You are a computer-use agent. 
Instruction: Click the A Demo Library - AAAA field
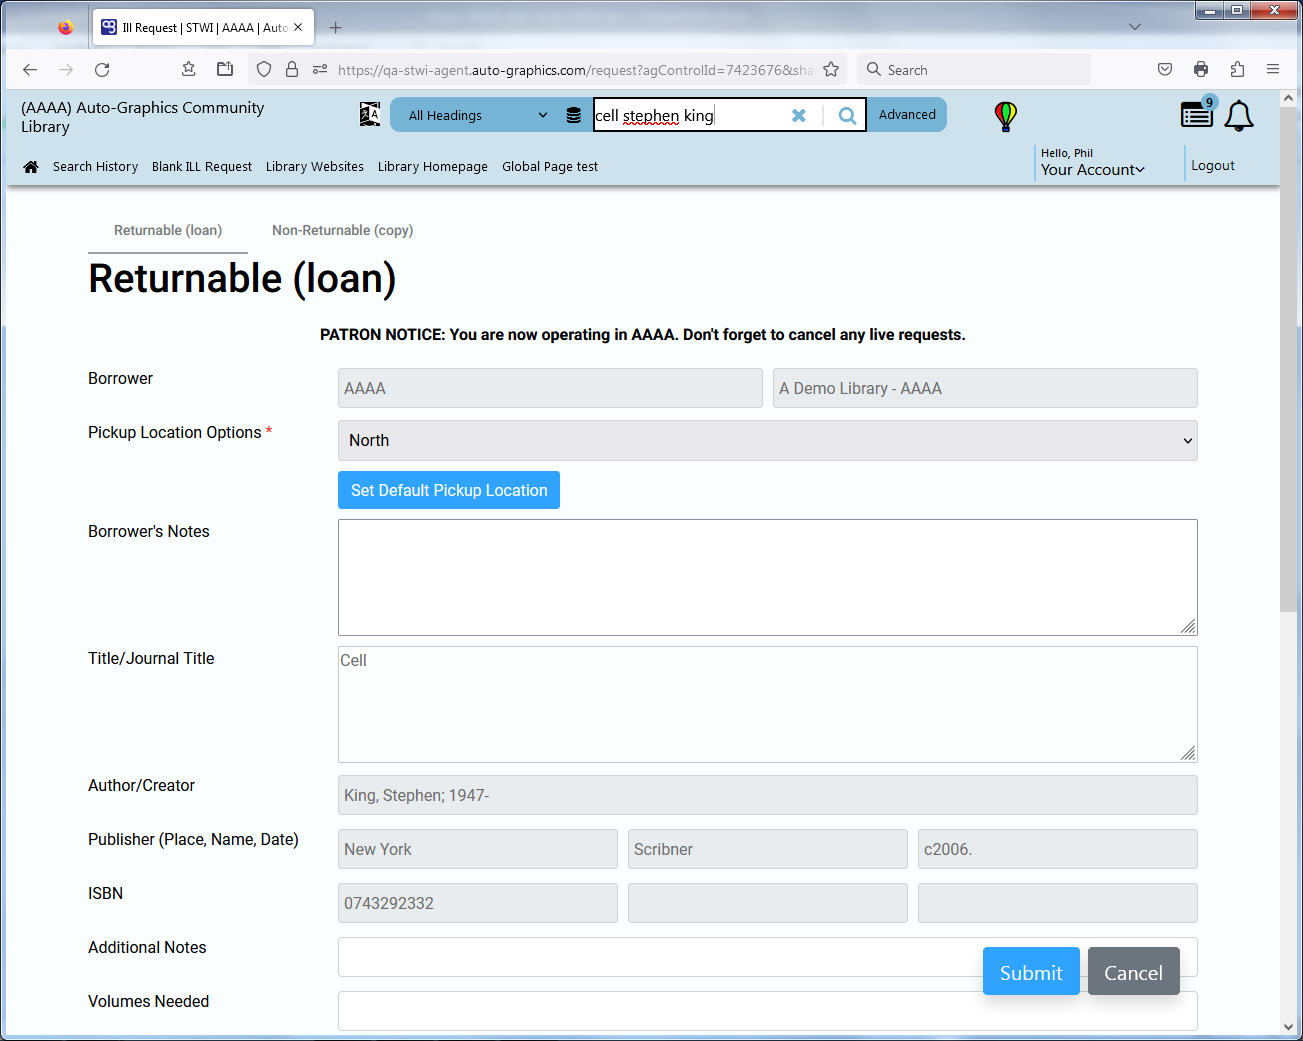985,388
